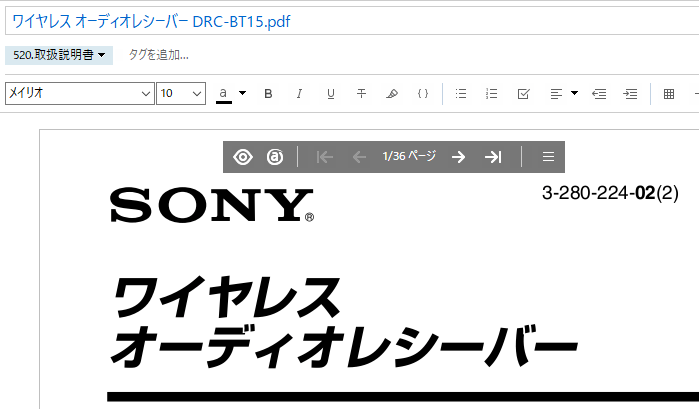Viewport: 699px width, 409px height.
Task: Apply italic formatting
Action: [299, 94]
